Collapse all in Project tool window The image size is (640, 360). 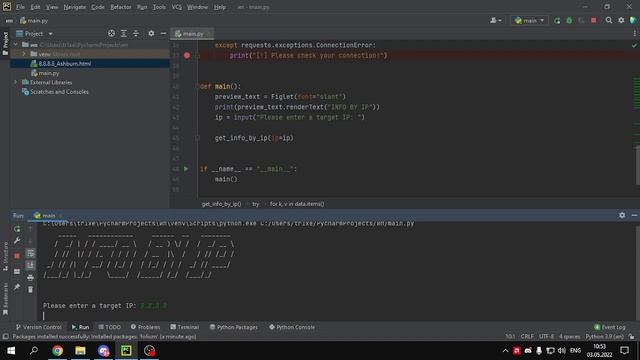click(136, 33)
